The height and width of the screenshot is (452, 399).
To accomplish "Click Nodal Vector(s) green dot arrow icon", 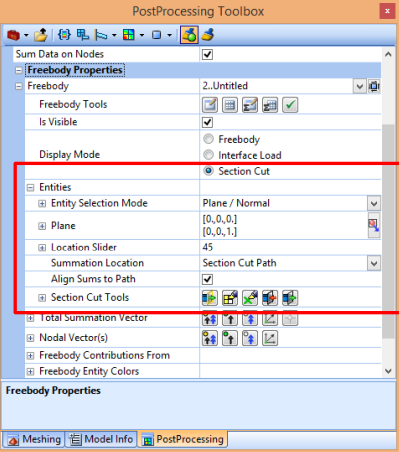I will (x=230, y=338).
